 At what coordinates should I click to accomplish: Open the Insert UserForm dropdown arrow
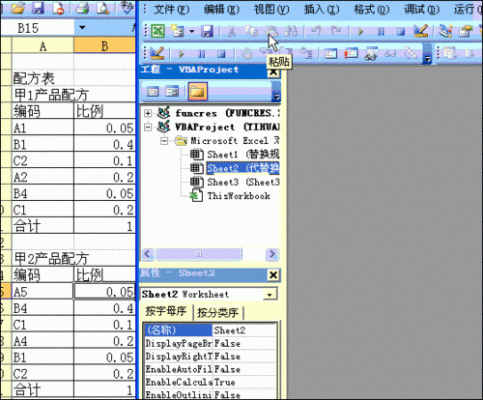192,32
